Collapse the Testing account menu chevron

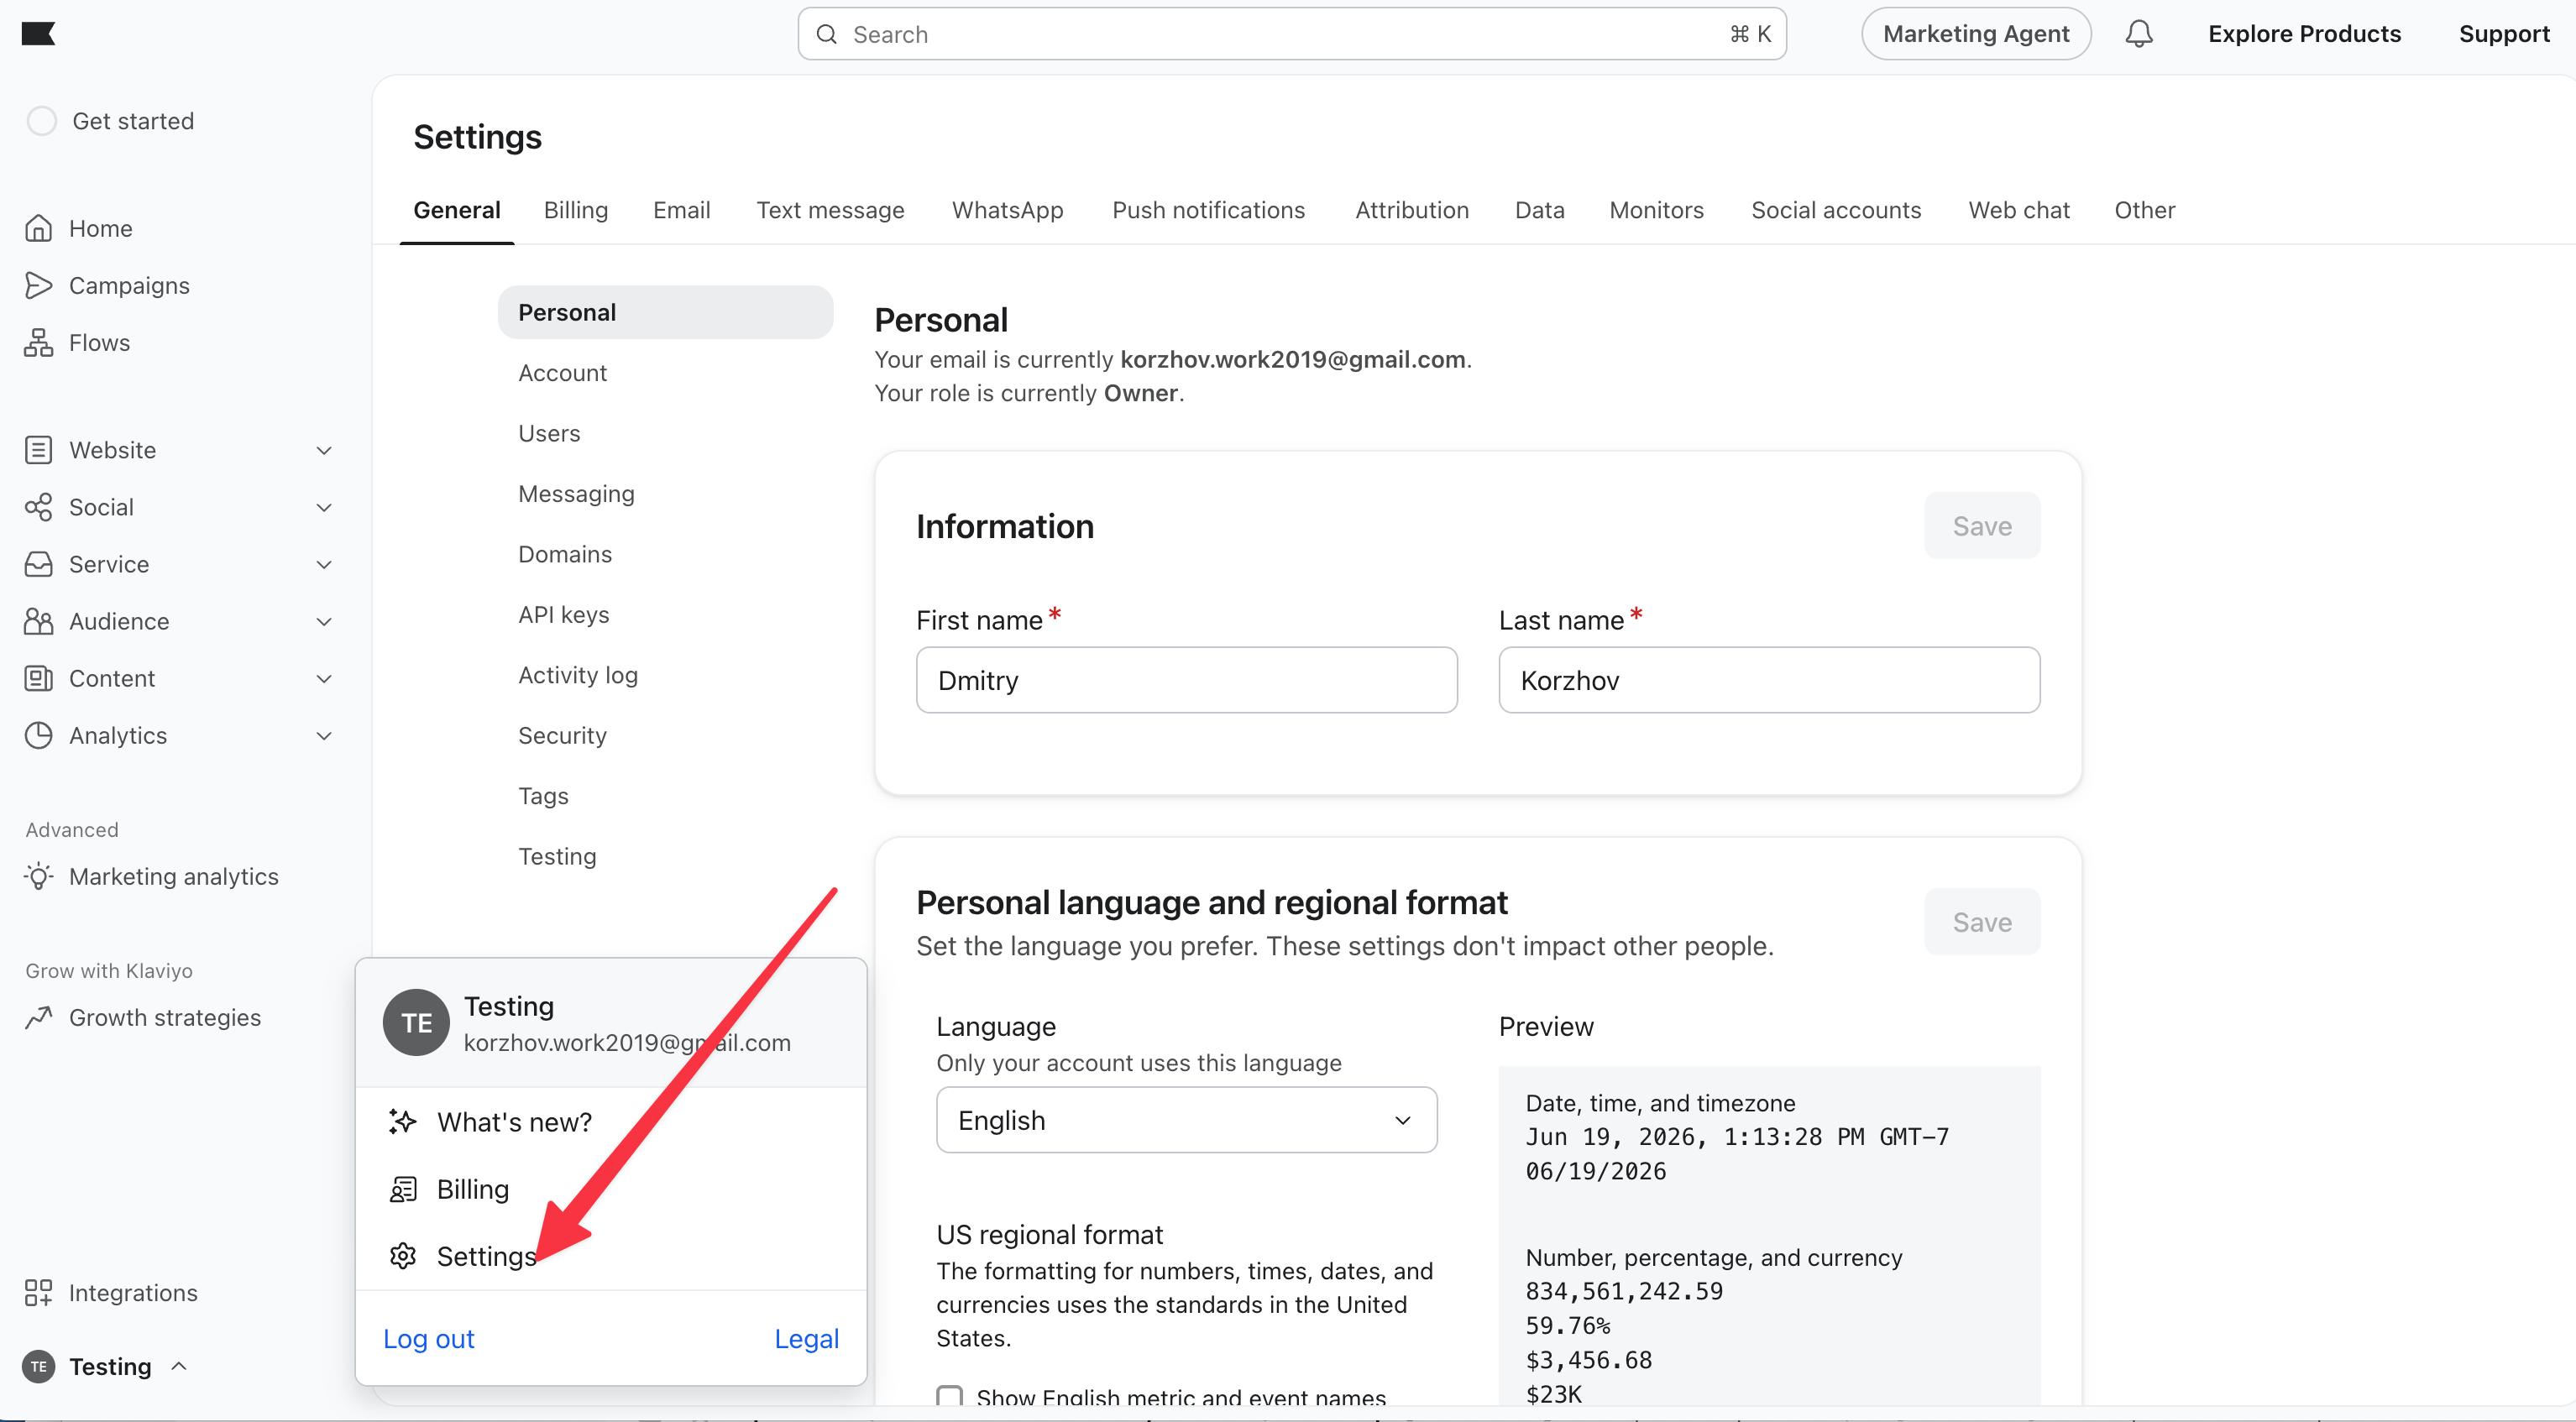pos(179,1365)
